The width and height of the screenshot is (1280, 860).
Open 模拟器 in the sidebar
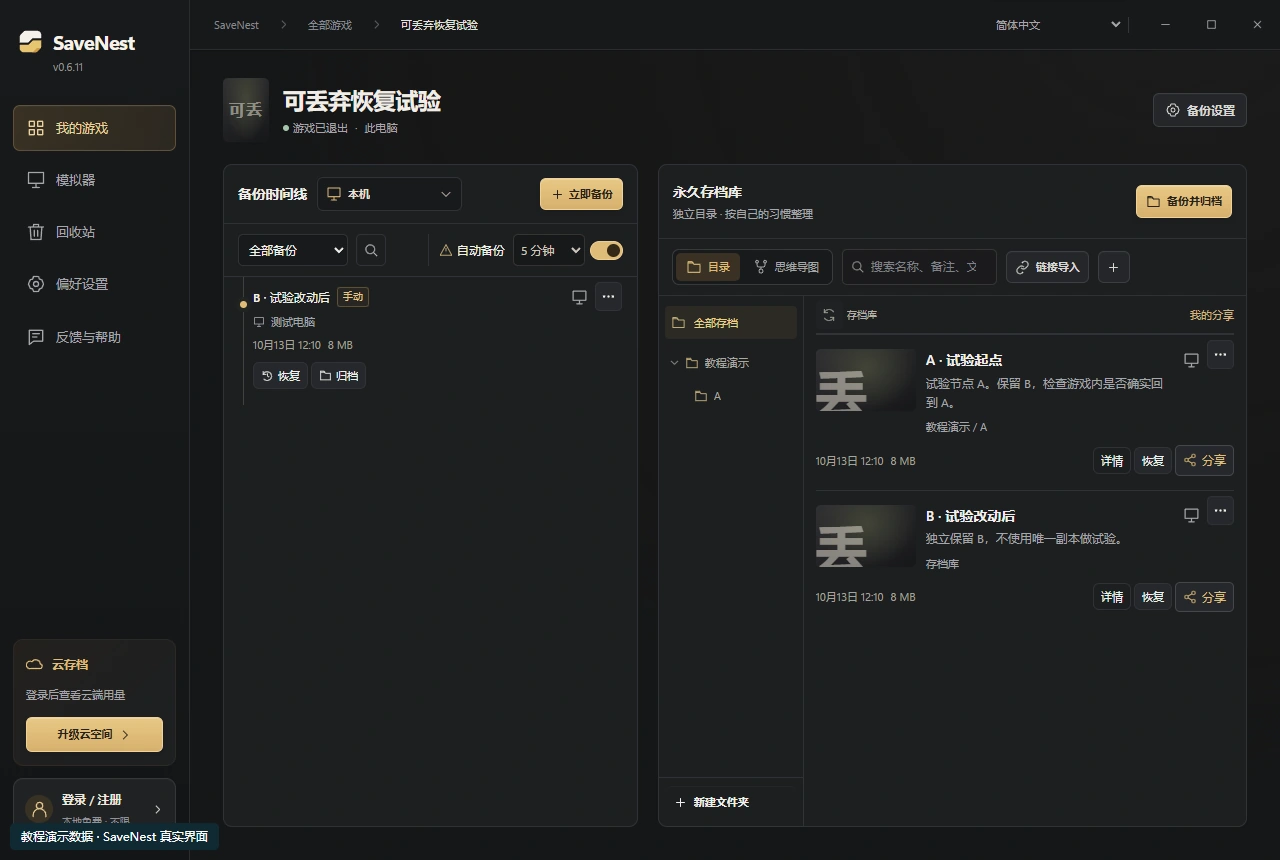pyautogui.click(x=95, y=180)
